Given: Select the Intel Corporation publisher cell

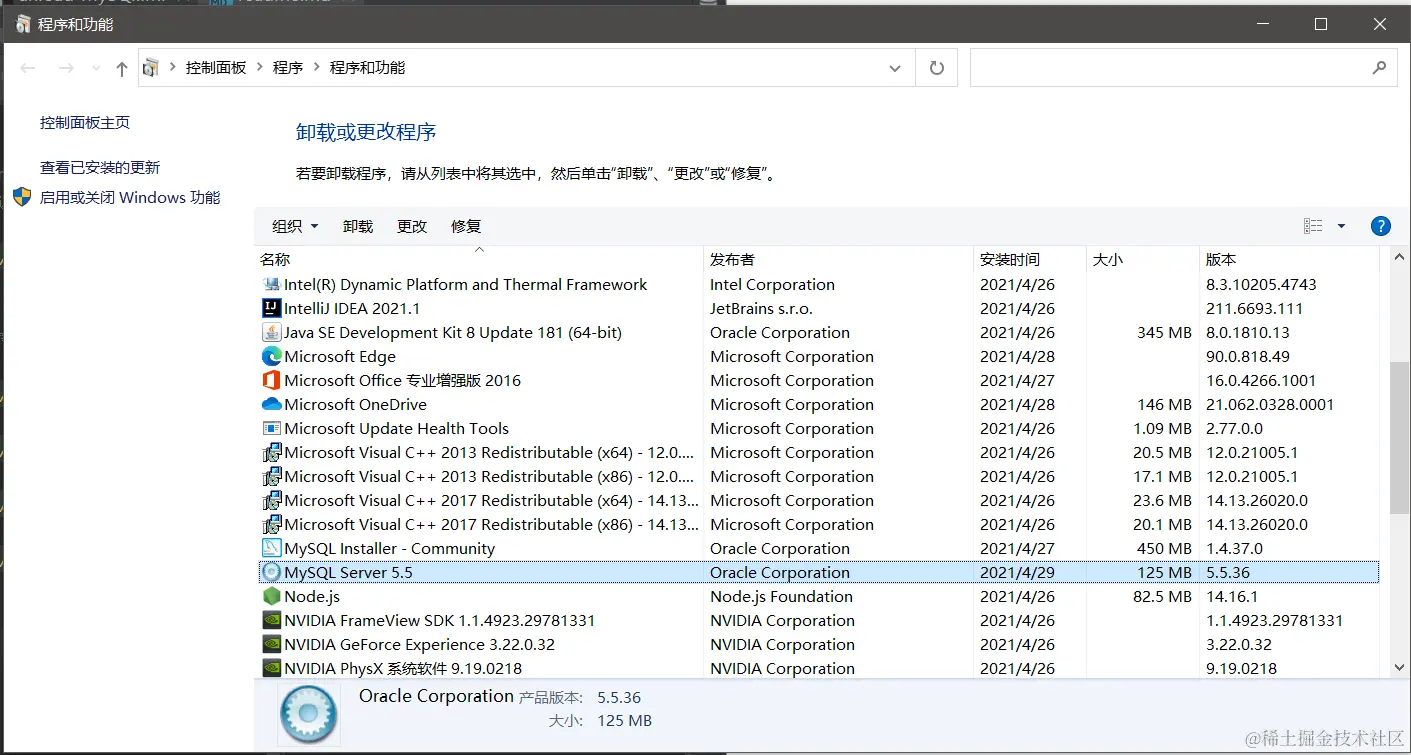Looking at the screenshot, I should [772, 284].
